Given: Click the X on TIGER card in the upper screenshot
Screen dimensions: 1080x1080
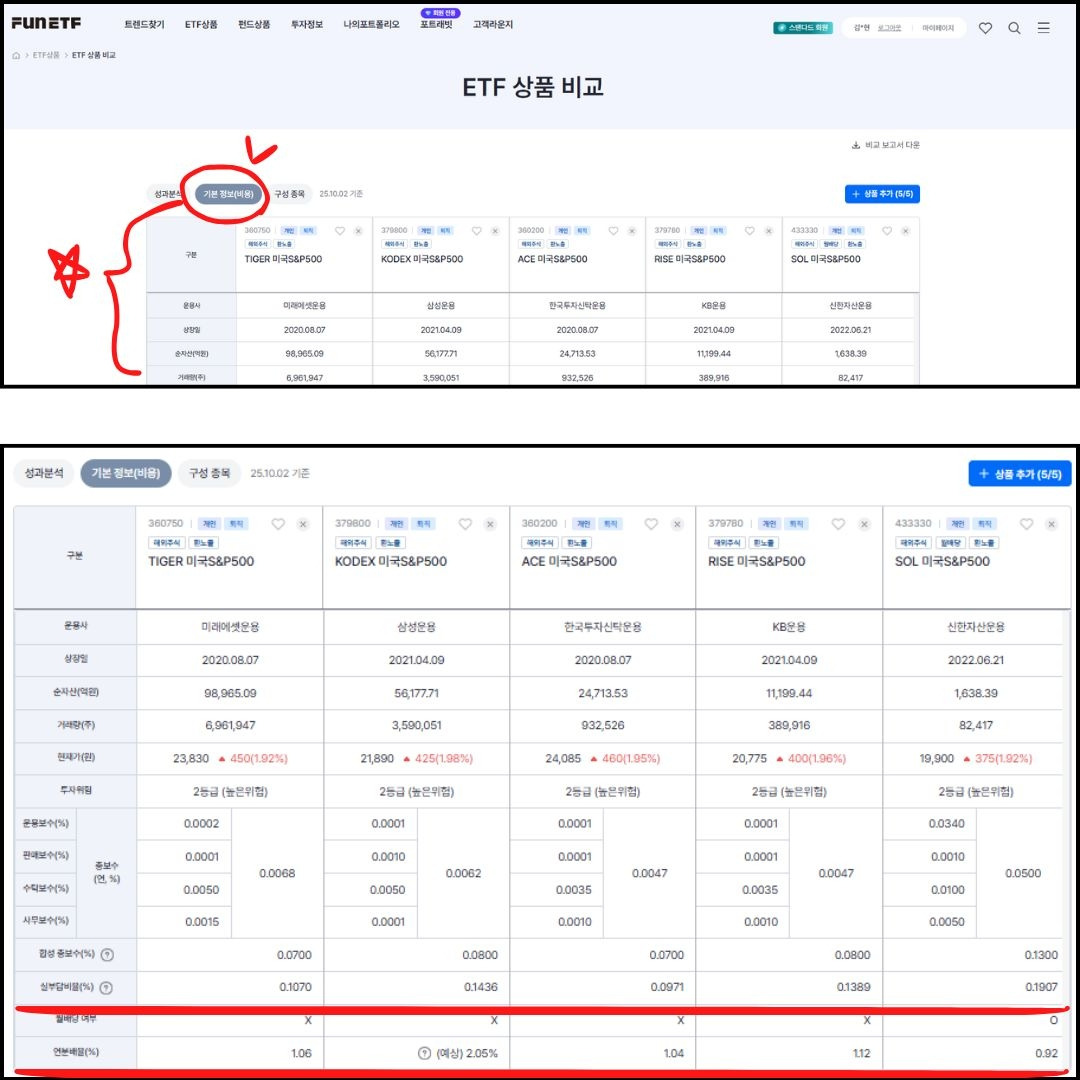Looking at the screenshot, I should tap(358, 231).
